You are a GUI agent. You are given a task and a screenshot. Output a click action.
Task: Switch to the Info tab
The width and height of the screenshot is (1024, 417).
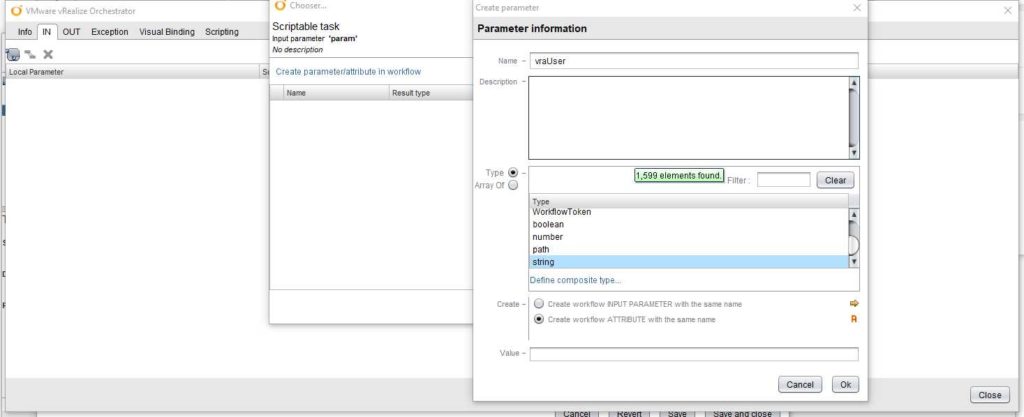(x=25, y=31)
